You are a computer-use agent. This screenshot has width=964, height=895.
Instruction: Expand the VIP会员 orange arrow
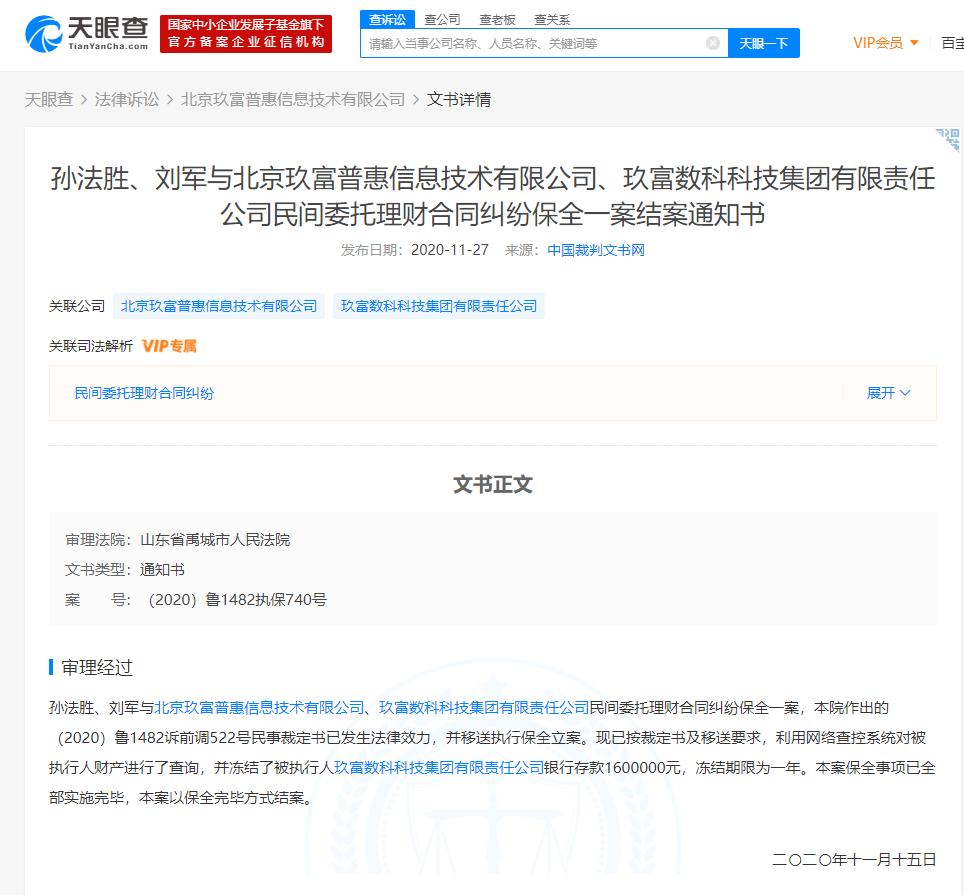(x=914, y=42)
